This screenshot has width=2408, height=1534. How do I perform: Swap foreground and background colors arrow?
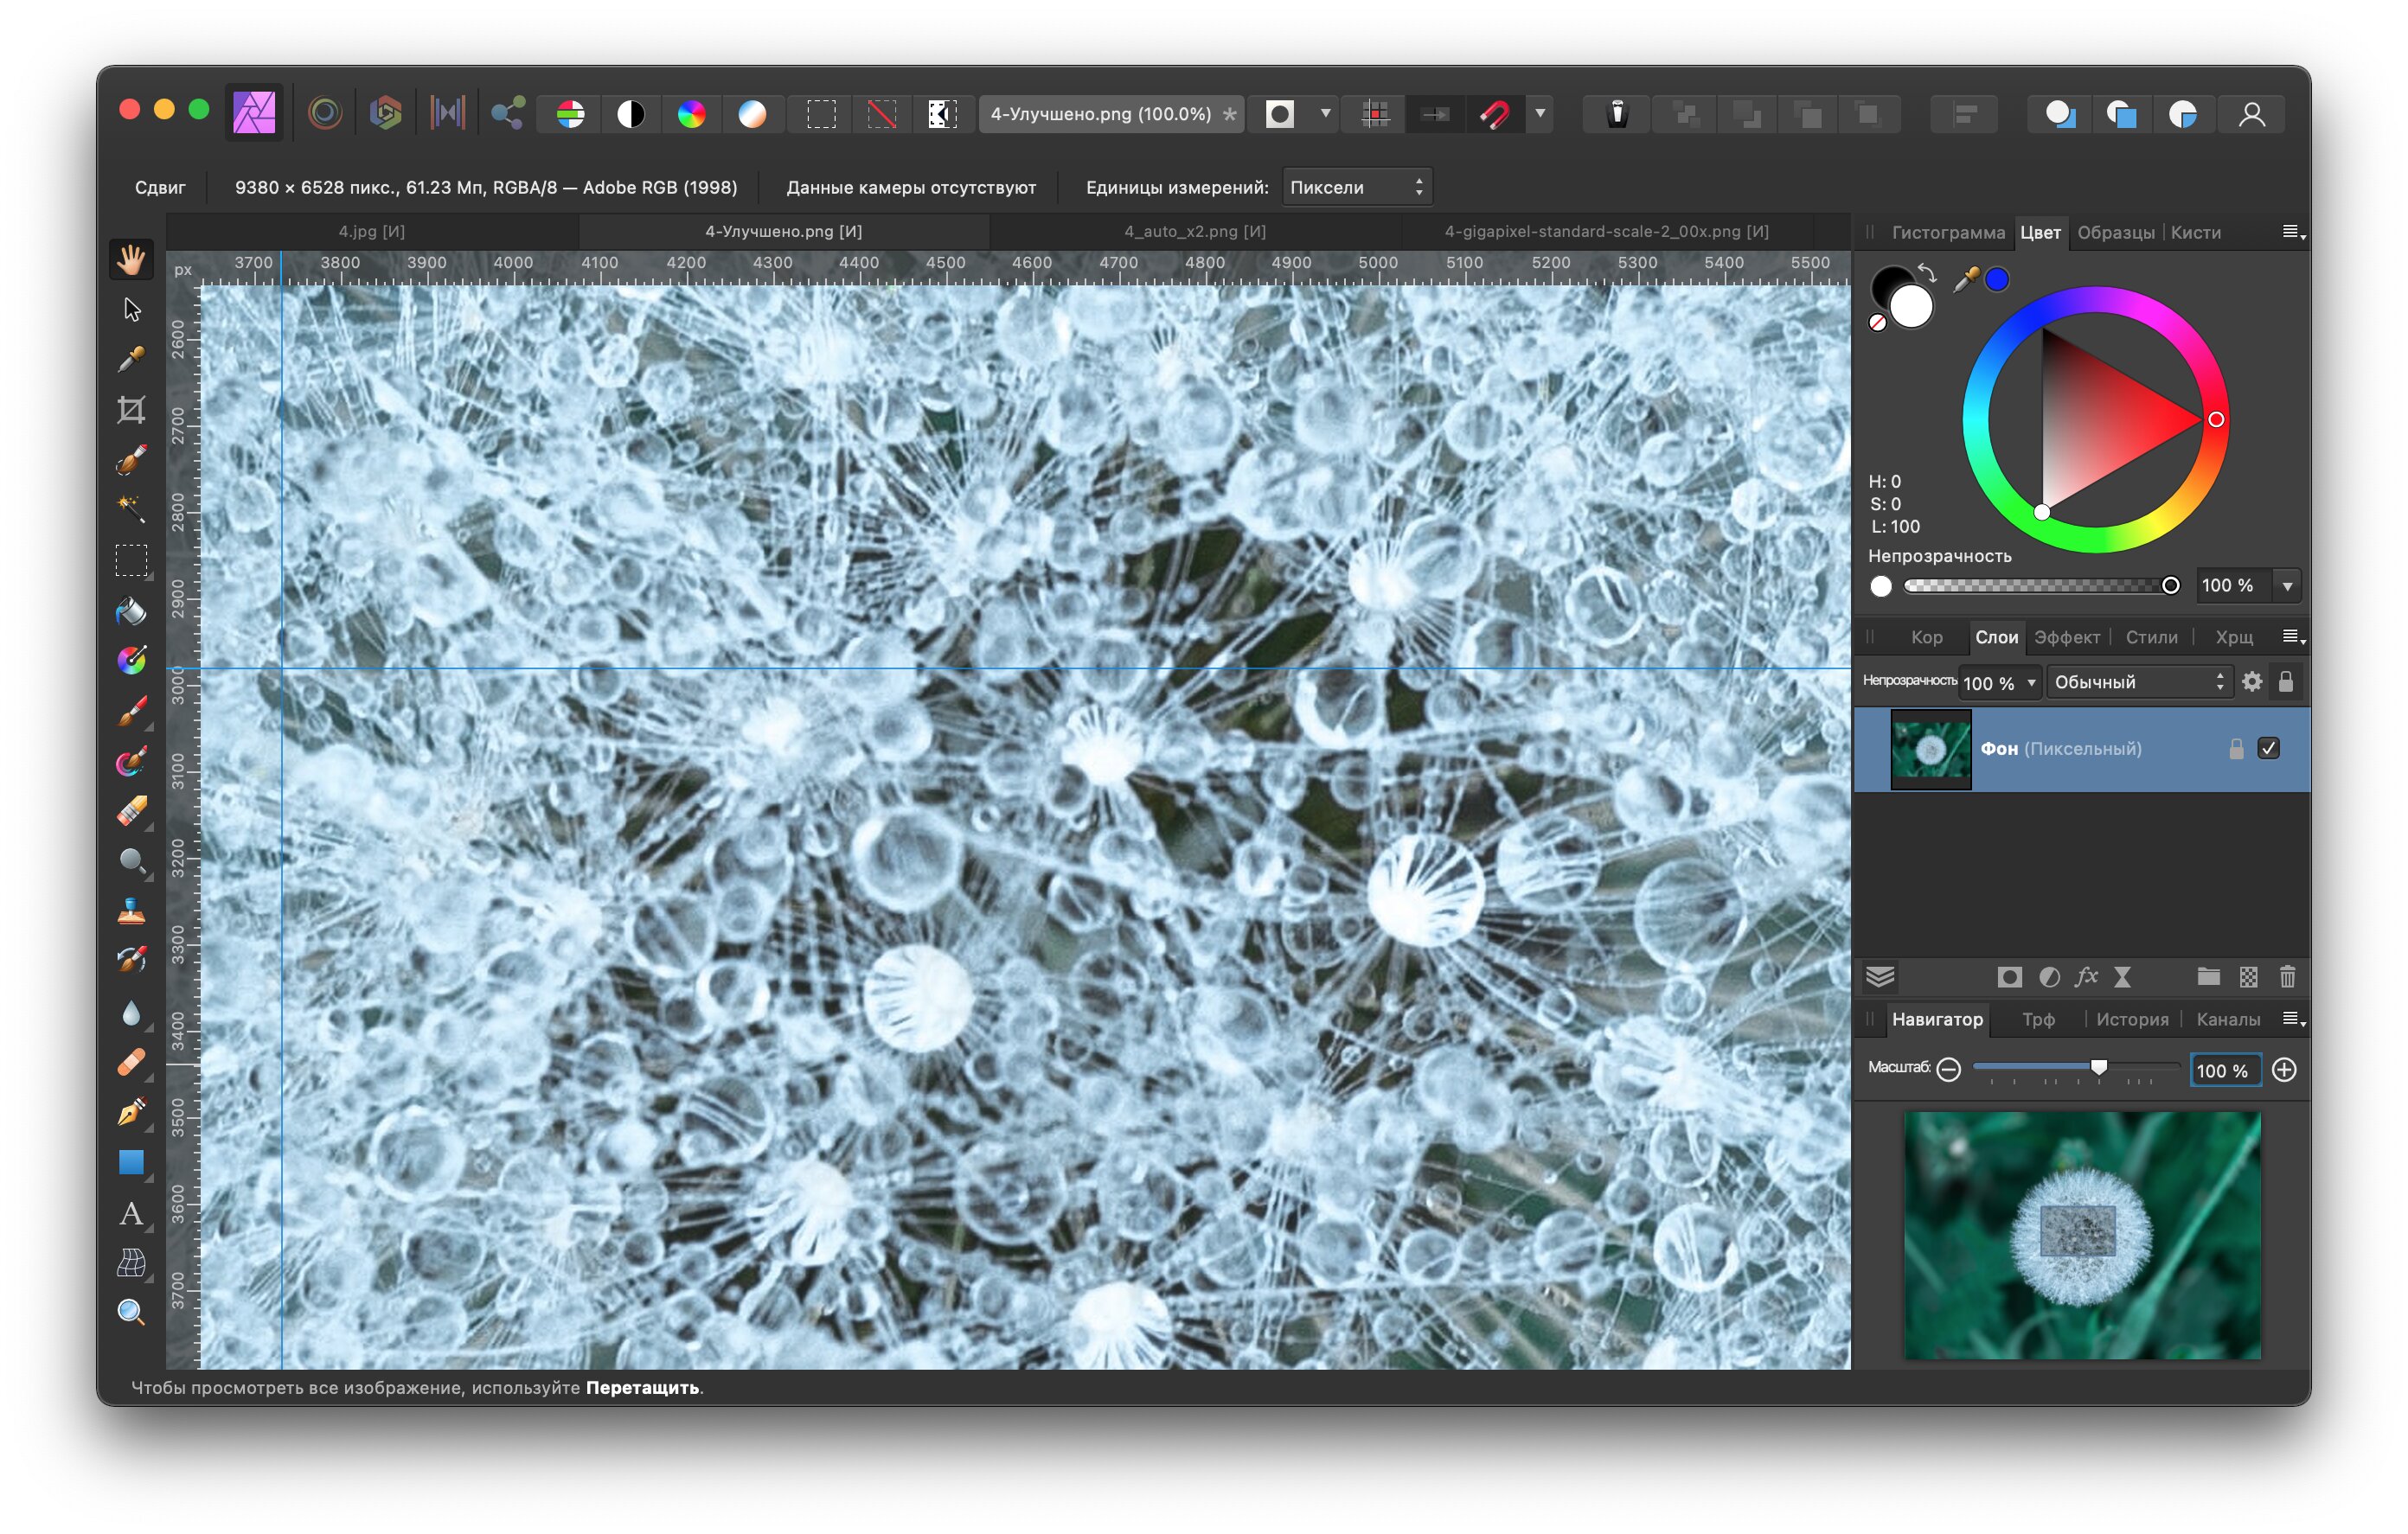click(1927, 272)
